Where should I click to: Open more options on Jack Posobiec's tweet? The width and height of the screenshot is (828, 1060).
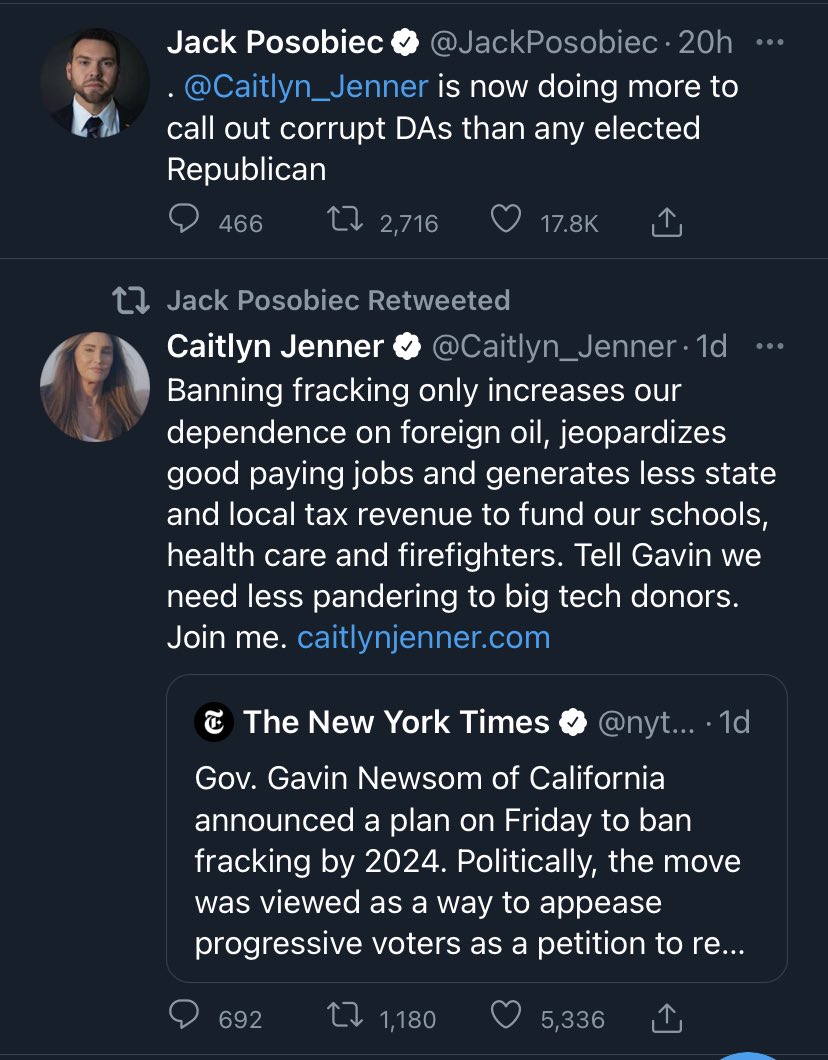click(769, 43)
